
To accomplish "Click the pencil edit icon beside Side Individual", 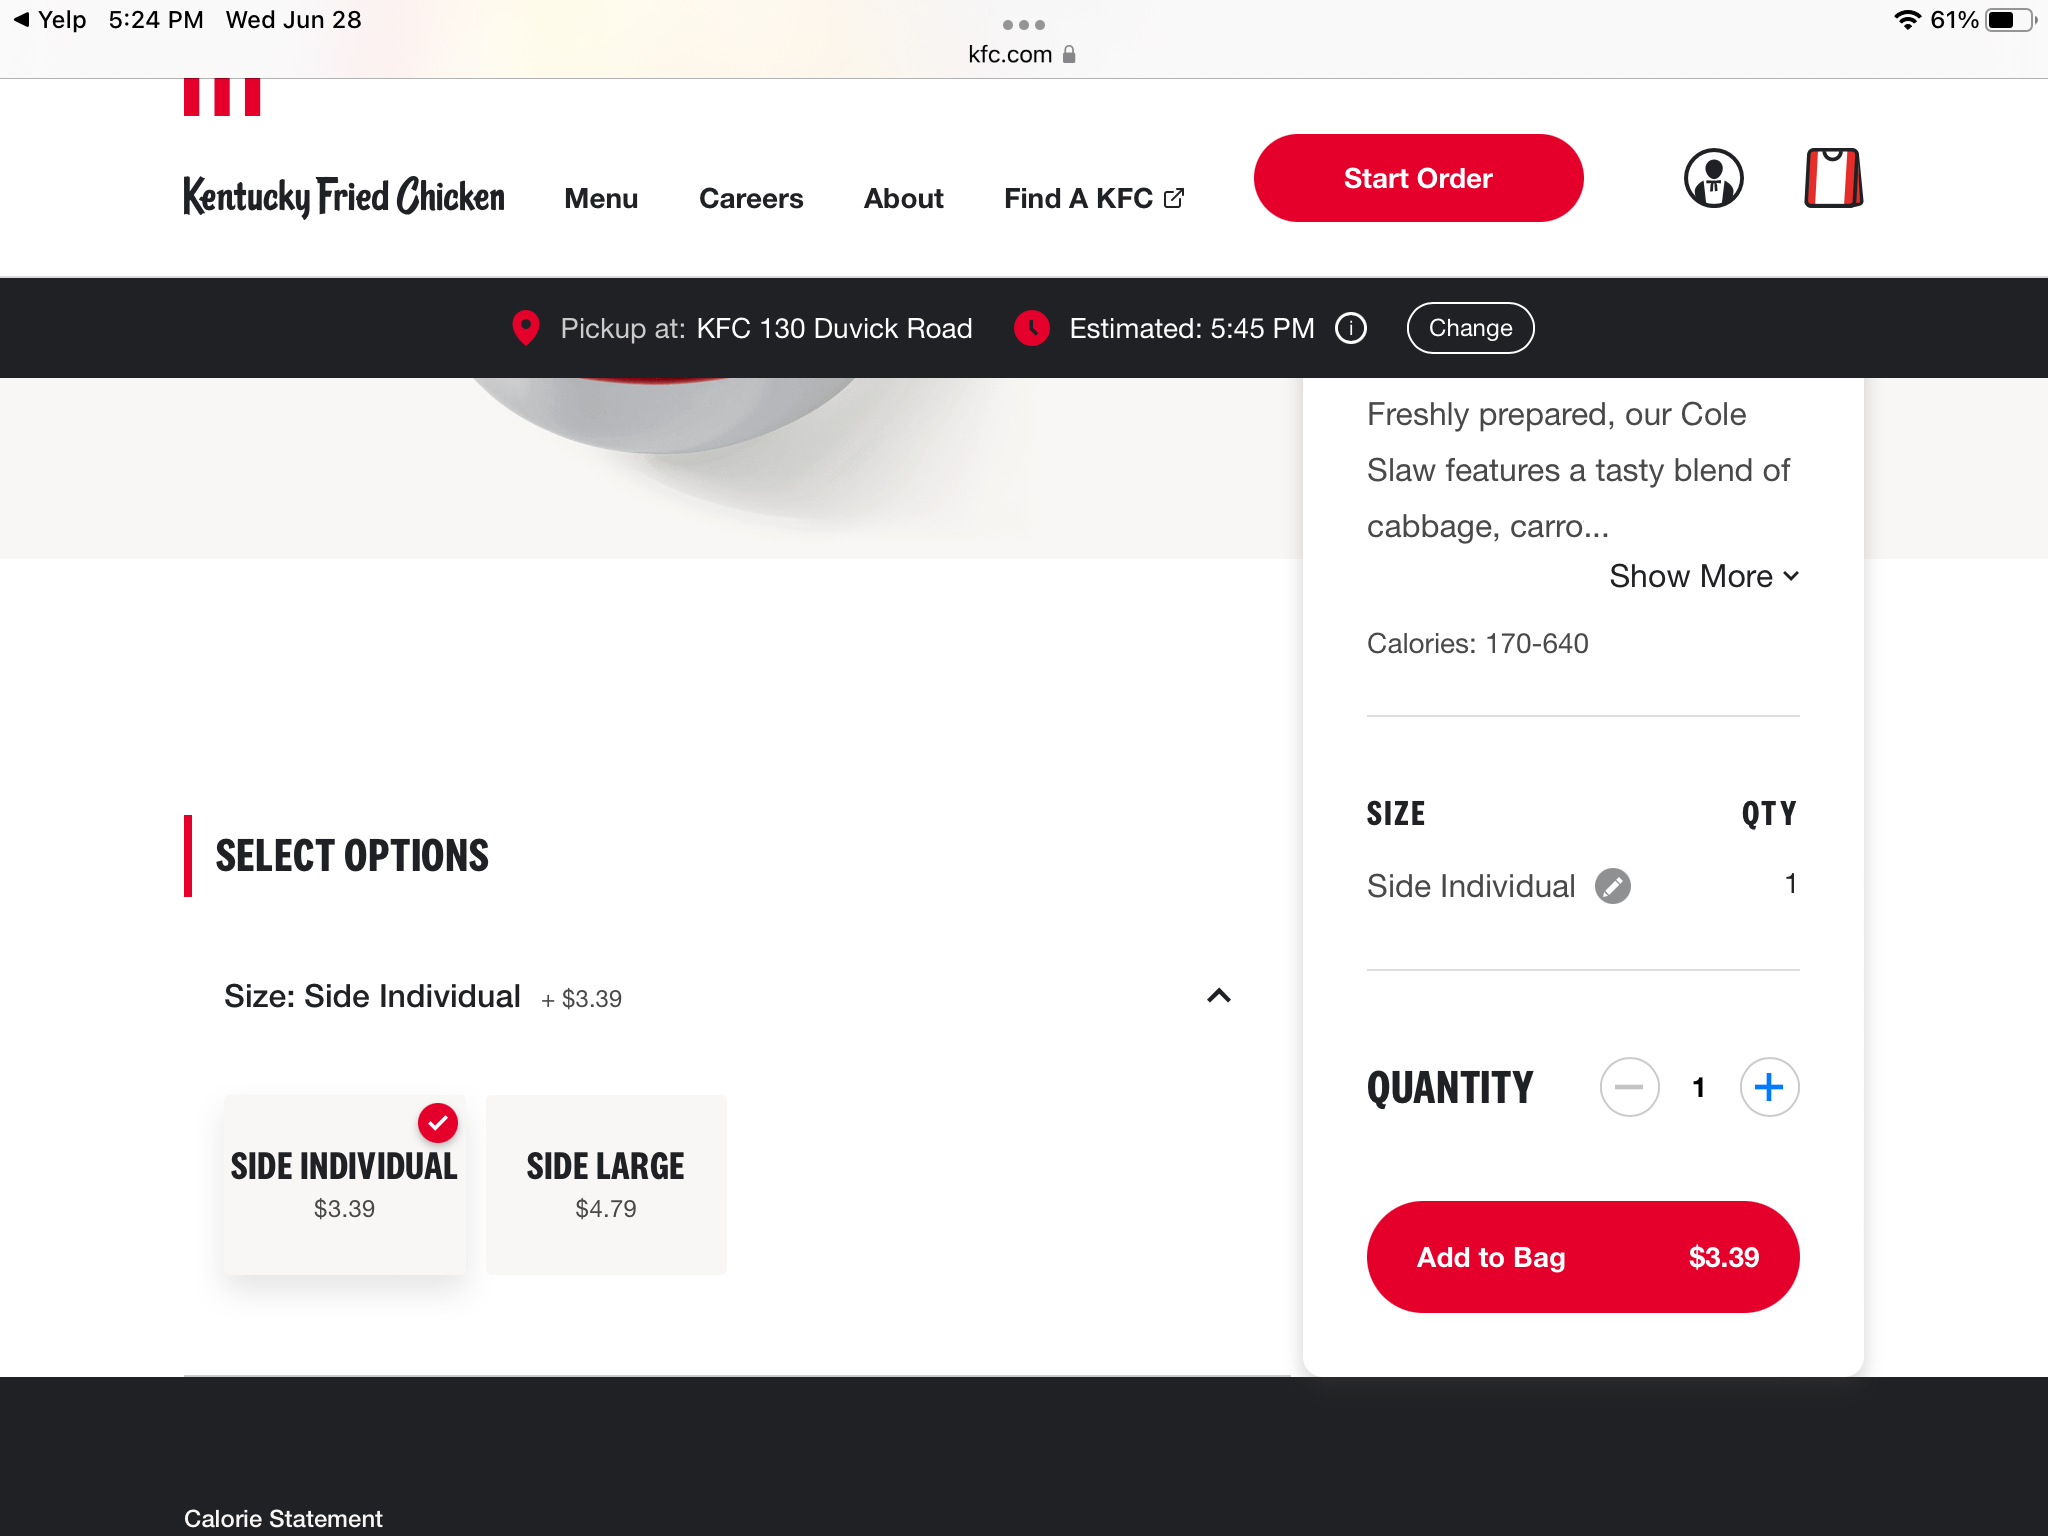I will coord(1612,886).
